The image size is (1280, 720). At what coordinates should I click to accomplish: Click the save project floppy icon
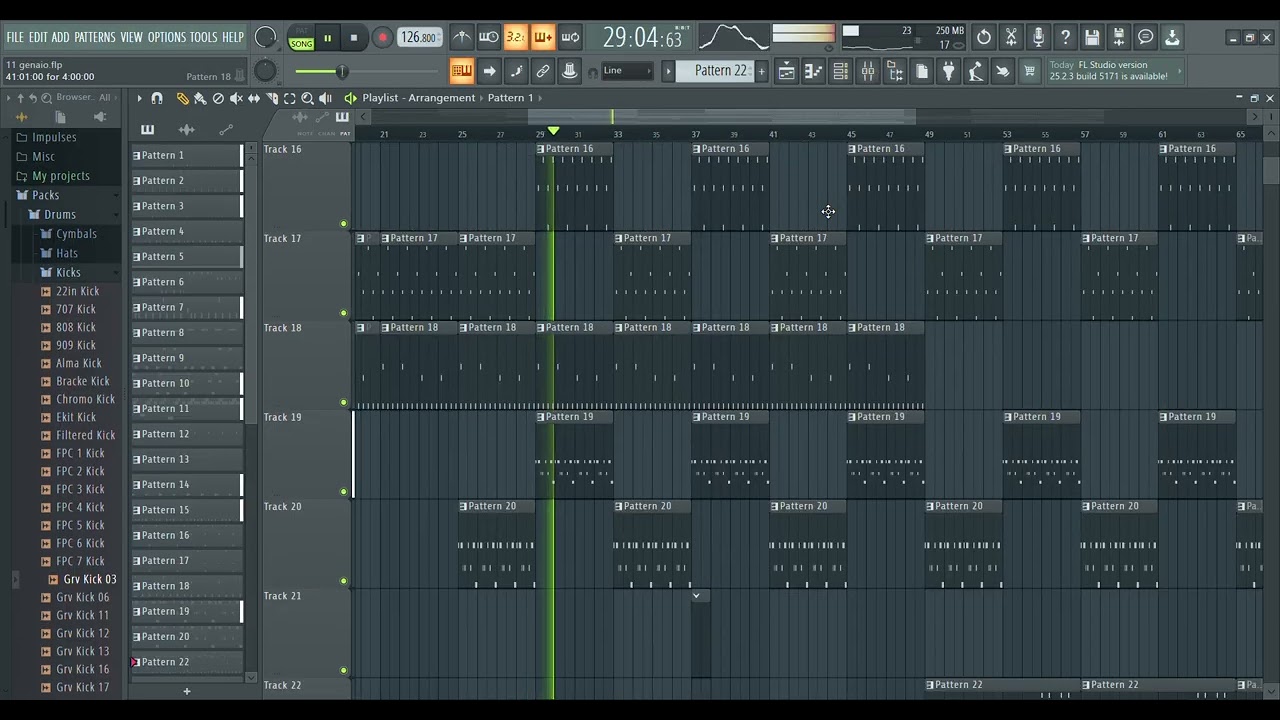coord(1092,38)
